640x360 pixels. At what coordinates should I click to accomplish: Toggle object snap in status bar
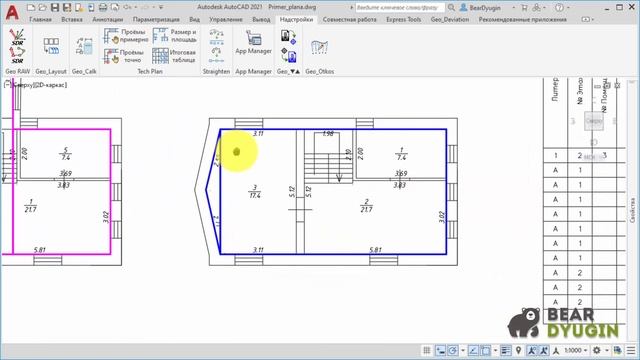coord(485,351)
